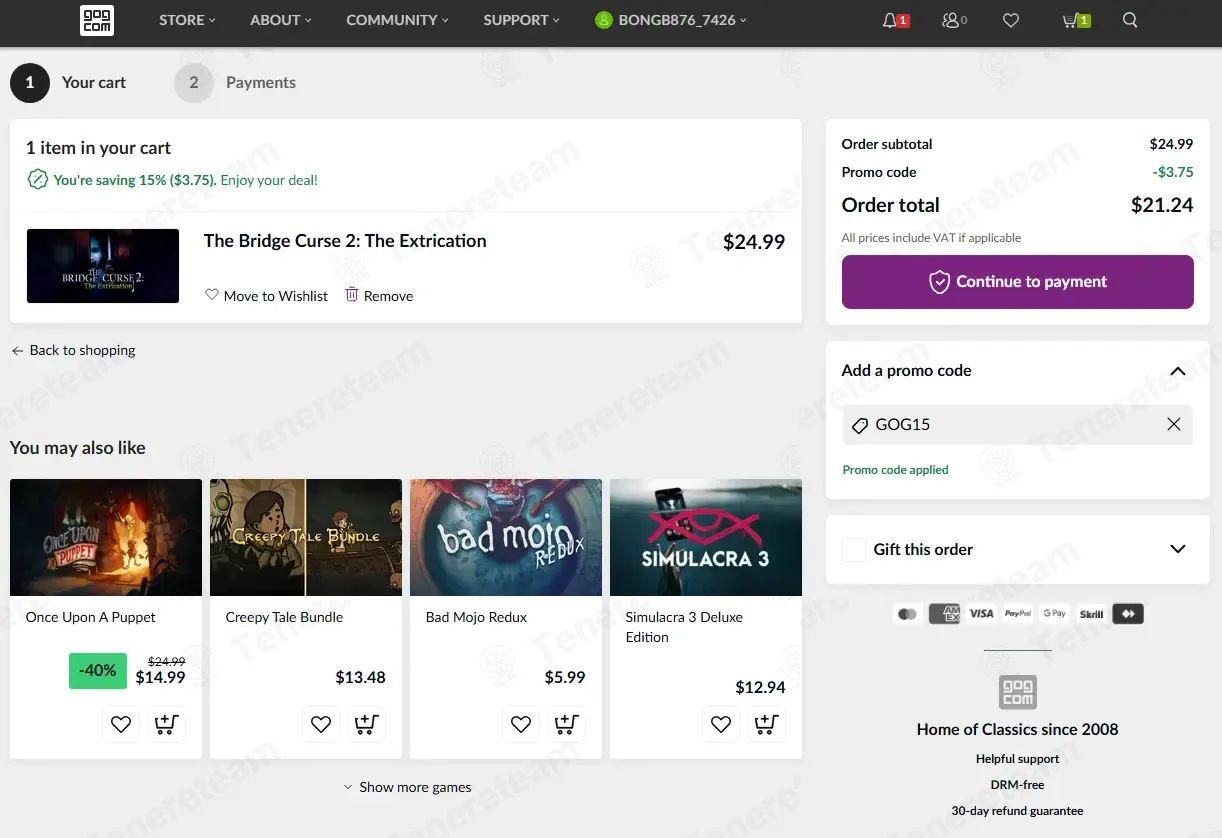Expand Show more games

[407, 787]
